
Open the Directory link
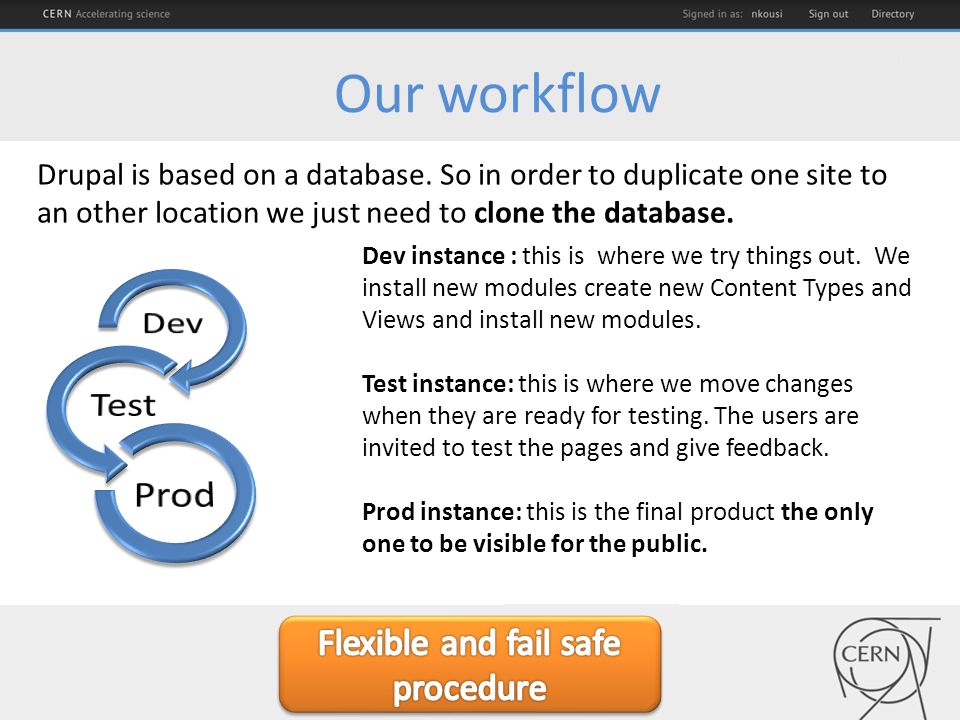tap(893, 13)
